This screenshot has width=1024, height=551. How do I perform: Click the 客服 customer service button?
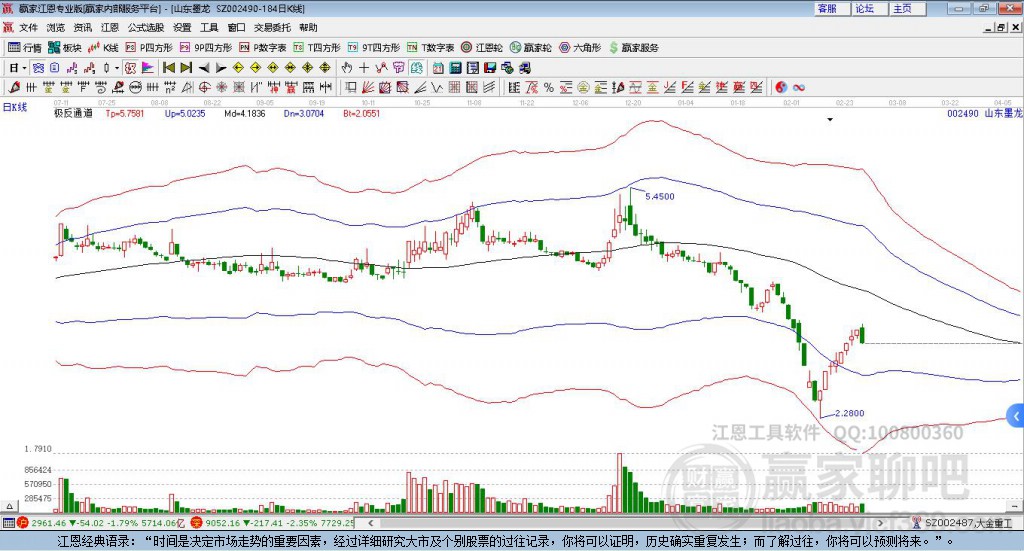click(832, 8)
